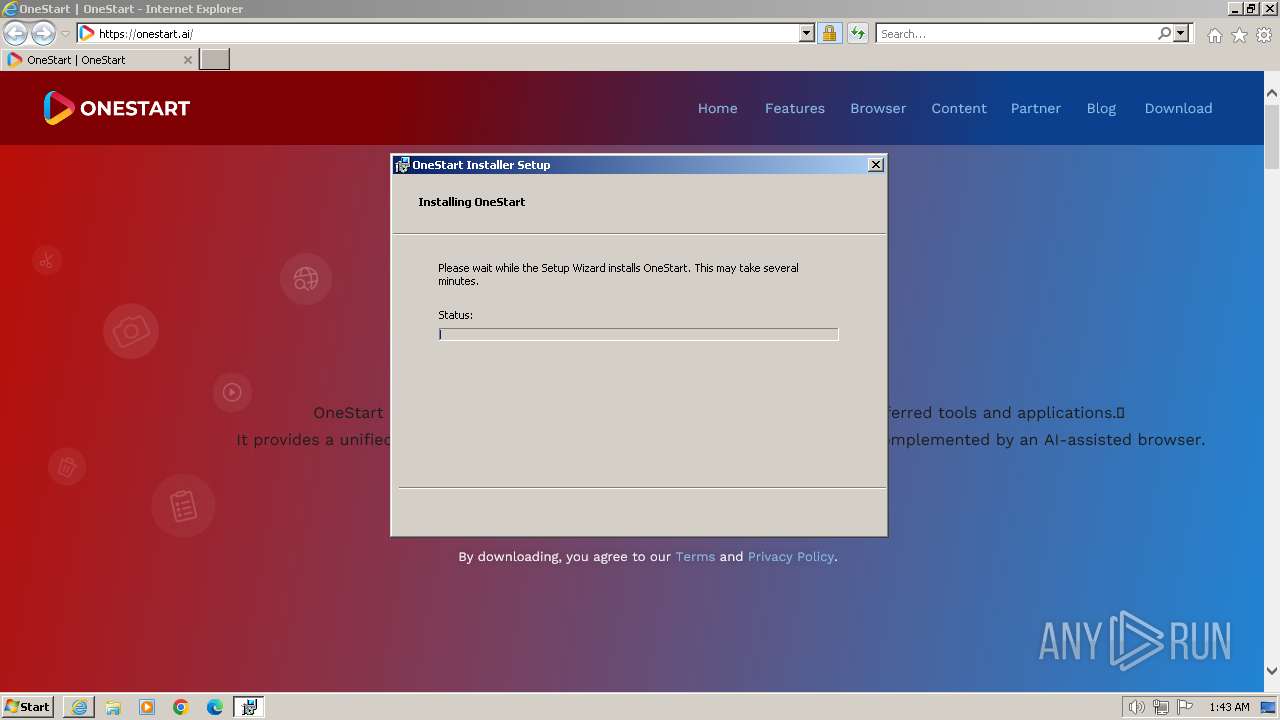Open a new blank tab
1280x720 pixels.
tap(215, 60)
